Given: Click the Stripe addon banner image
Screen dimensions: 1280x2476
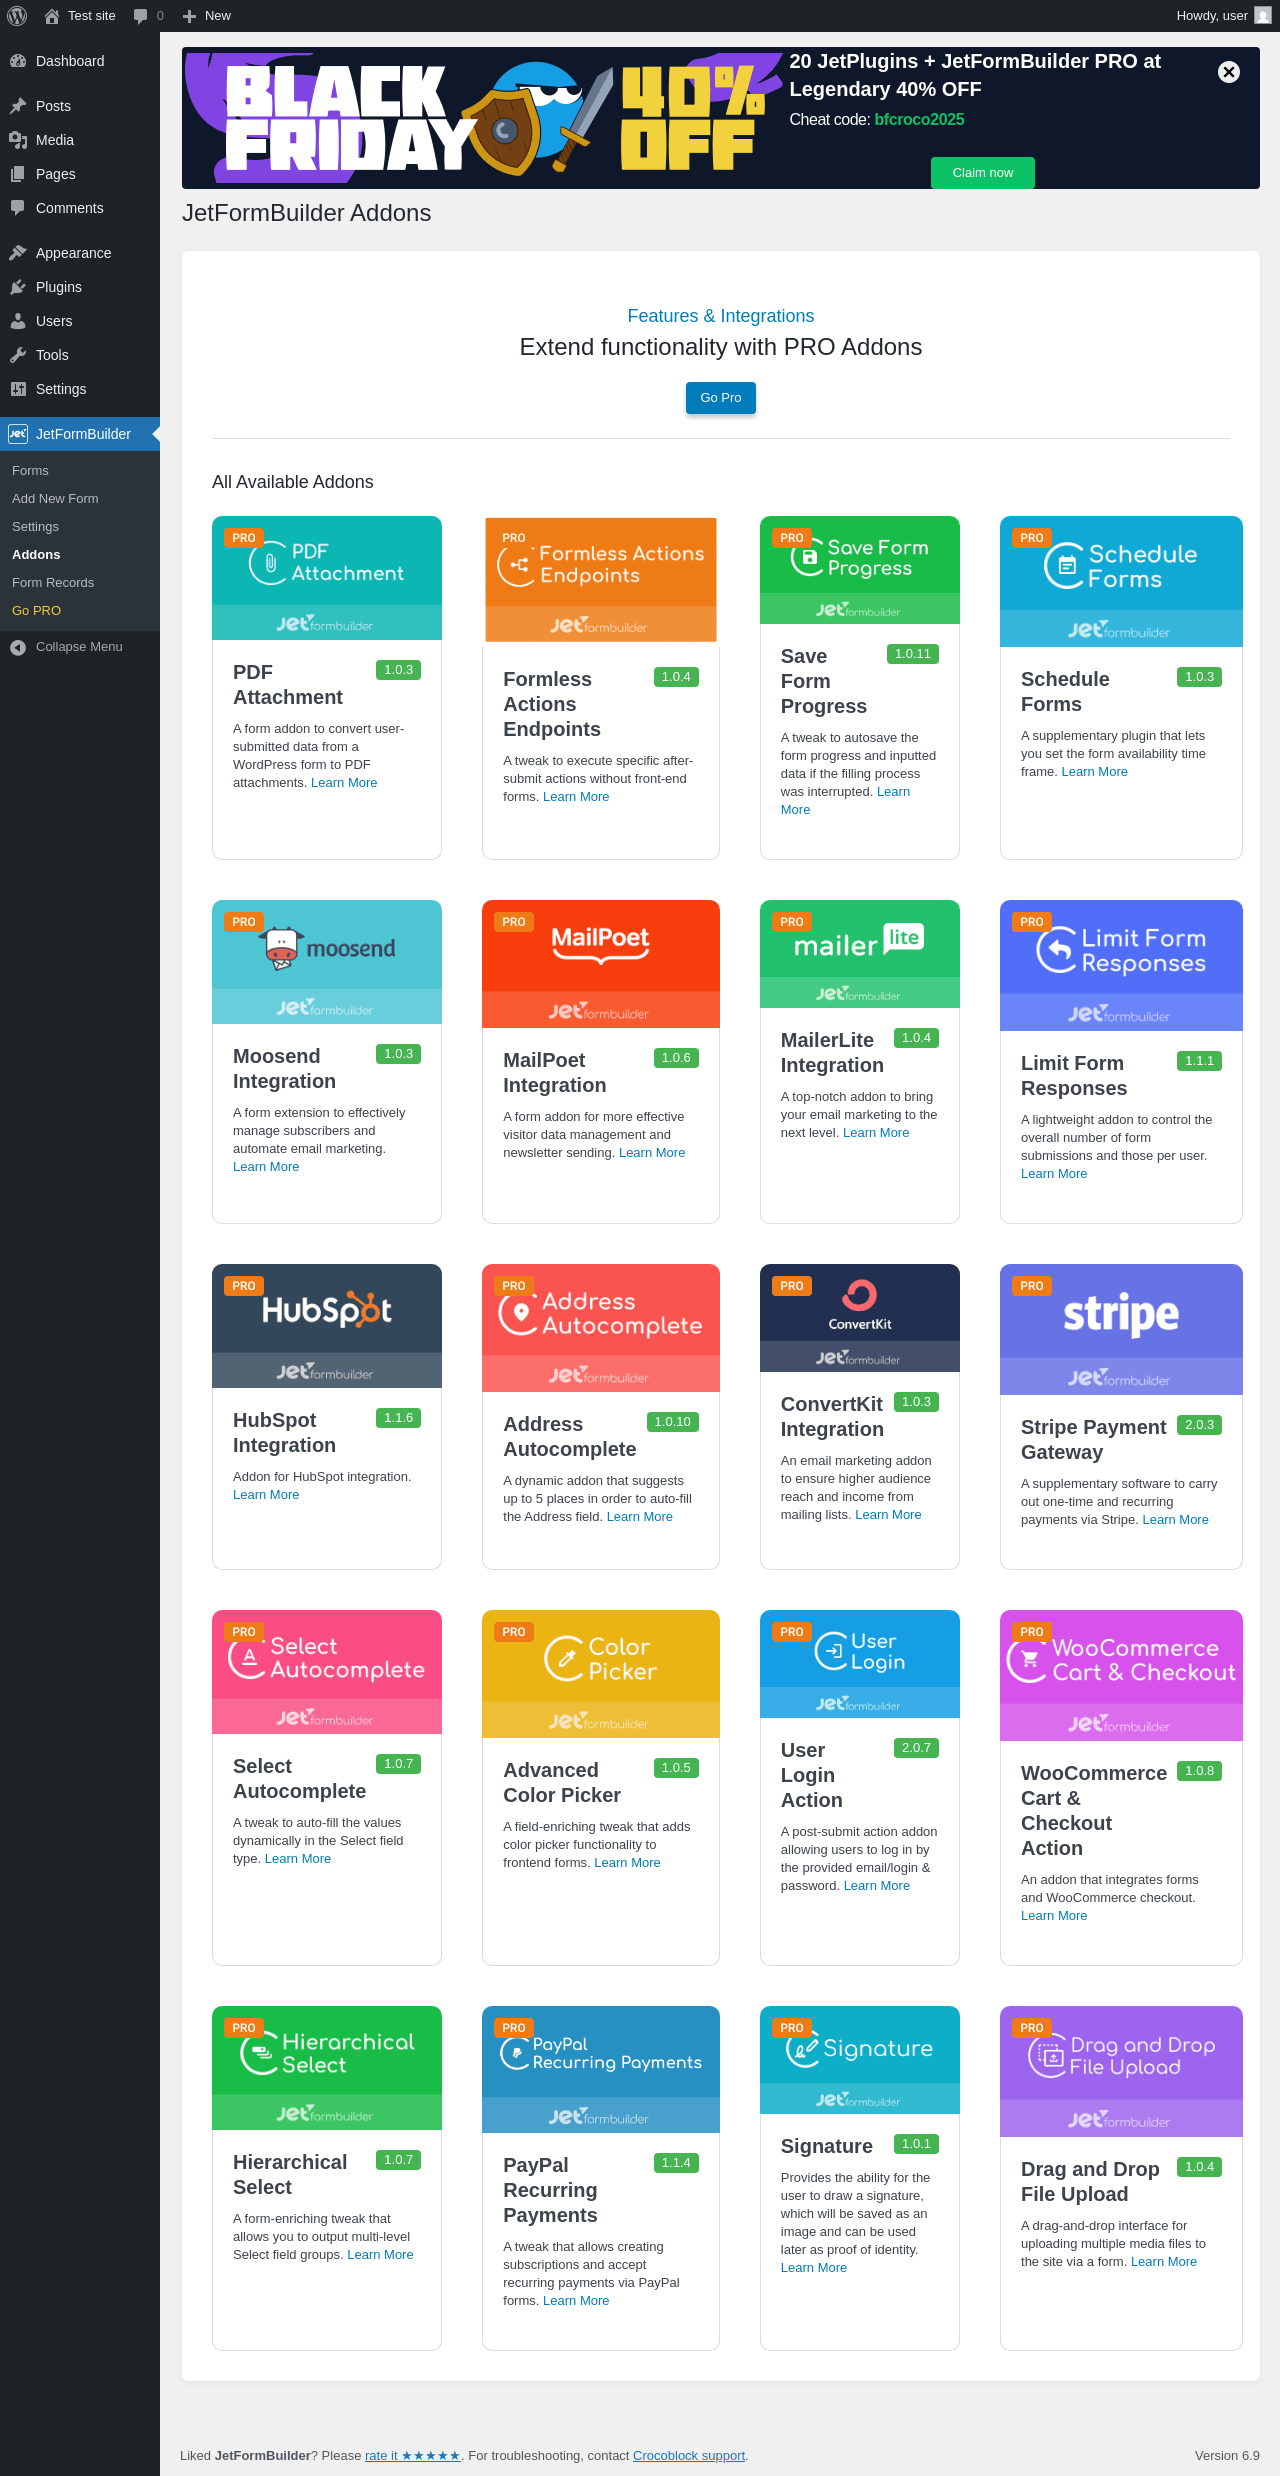Looking at the screenshot, I should tap(1121, 1330).
